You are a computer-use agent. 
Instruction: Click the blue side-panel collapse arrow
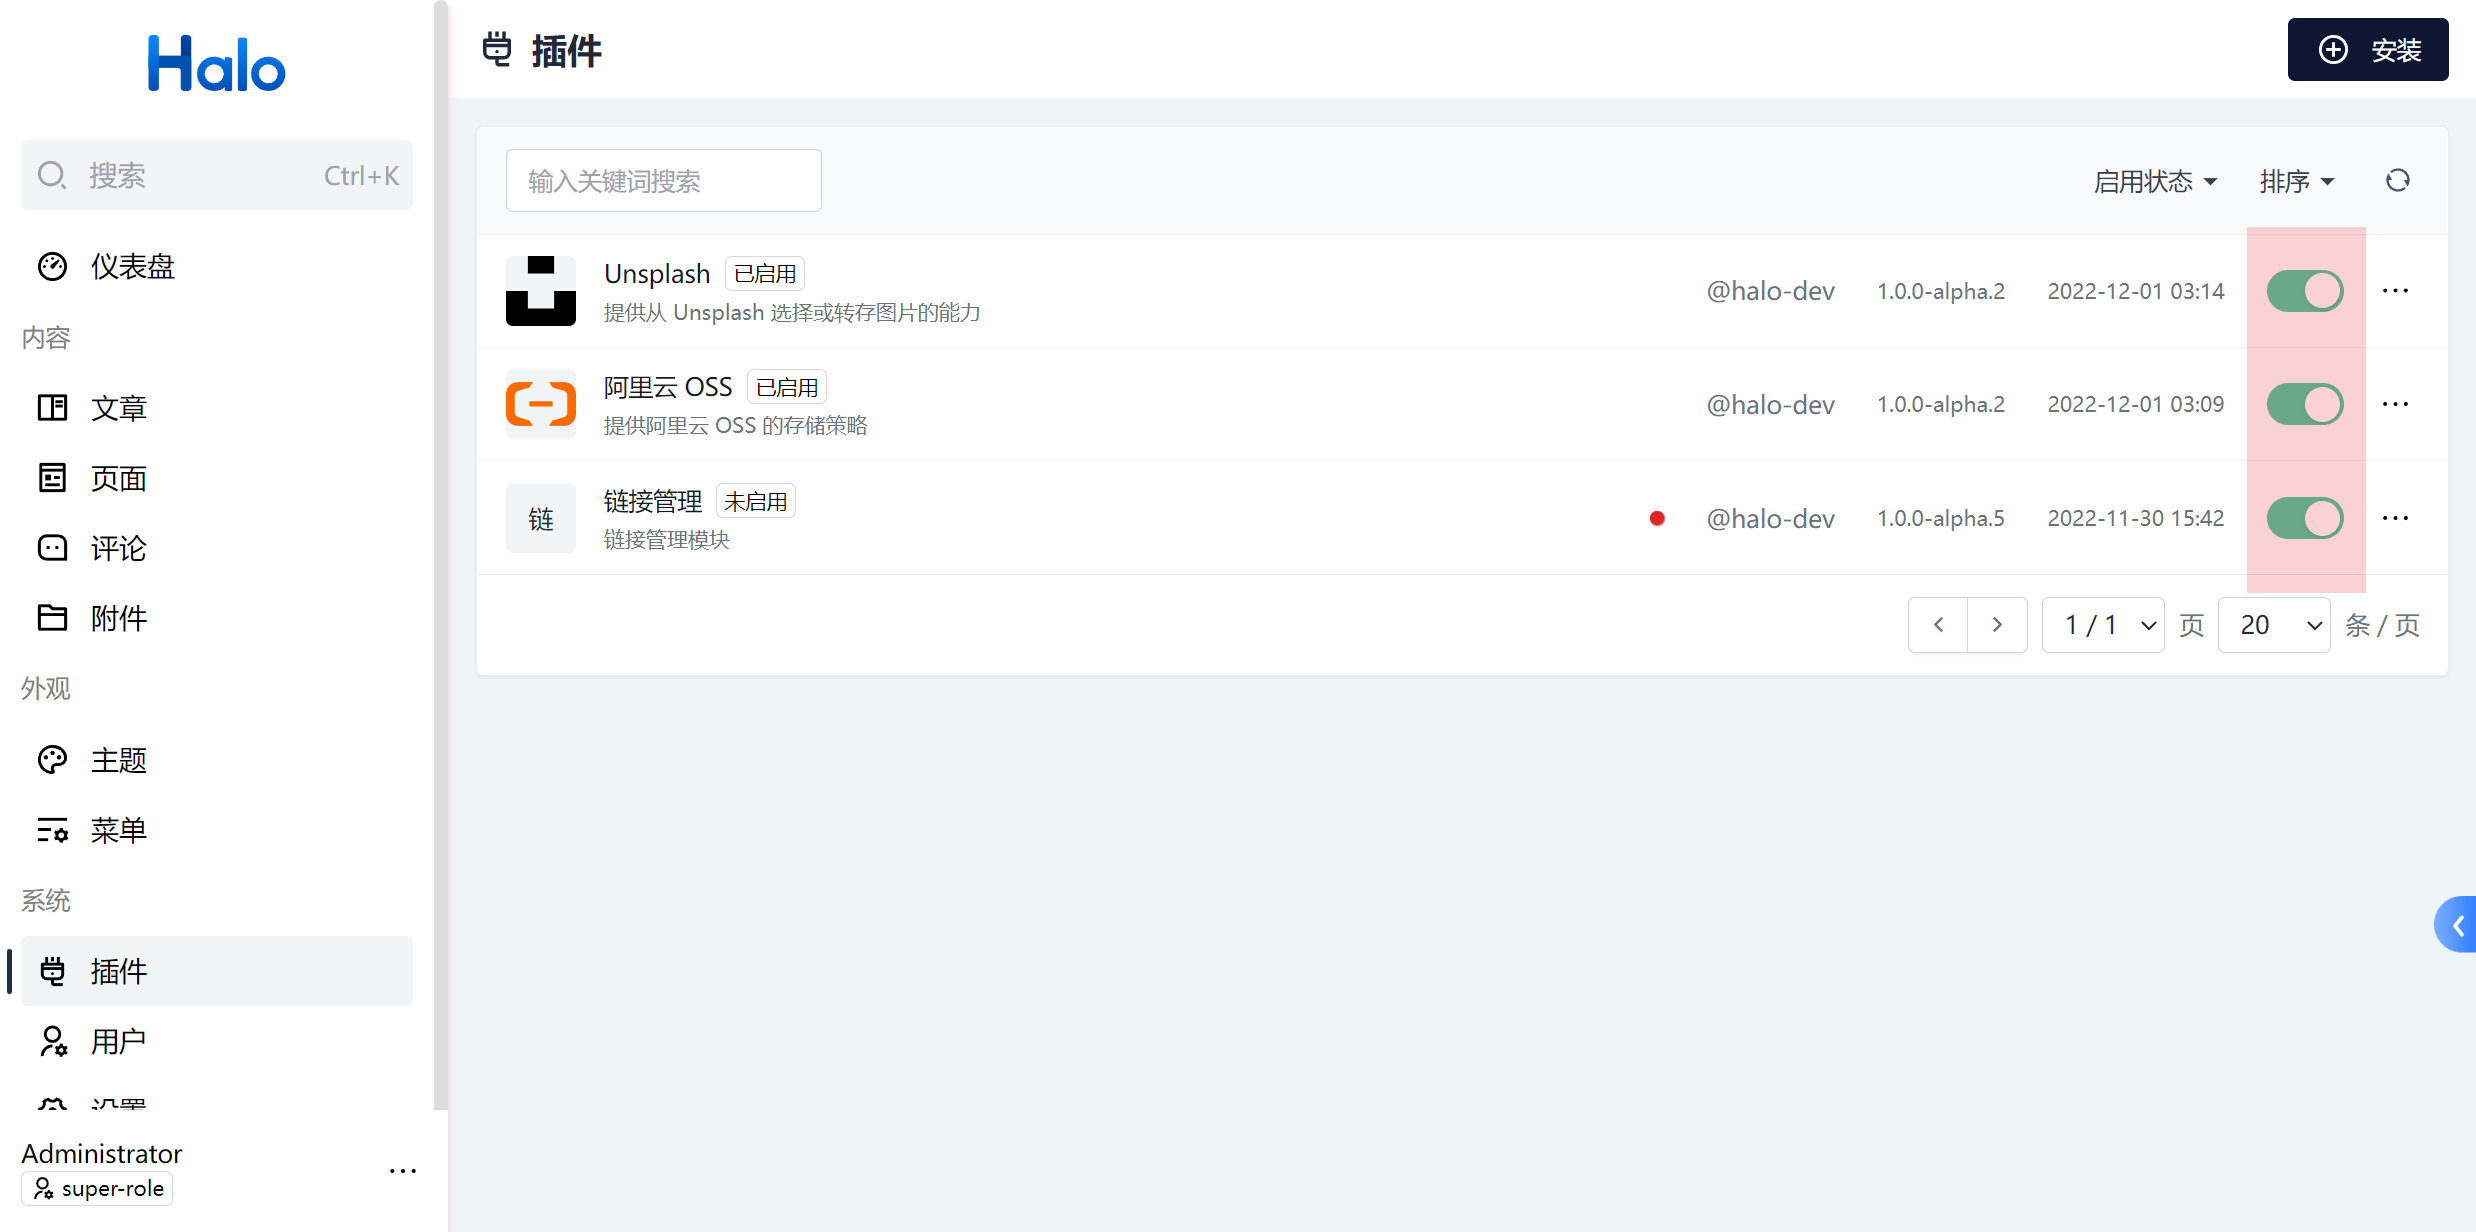(2457, 925)
